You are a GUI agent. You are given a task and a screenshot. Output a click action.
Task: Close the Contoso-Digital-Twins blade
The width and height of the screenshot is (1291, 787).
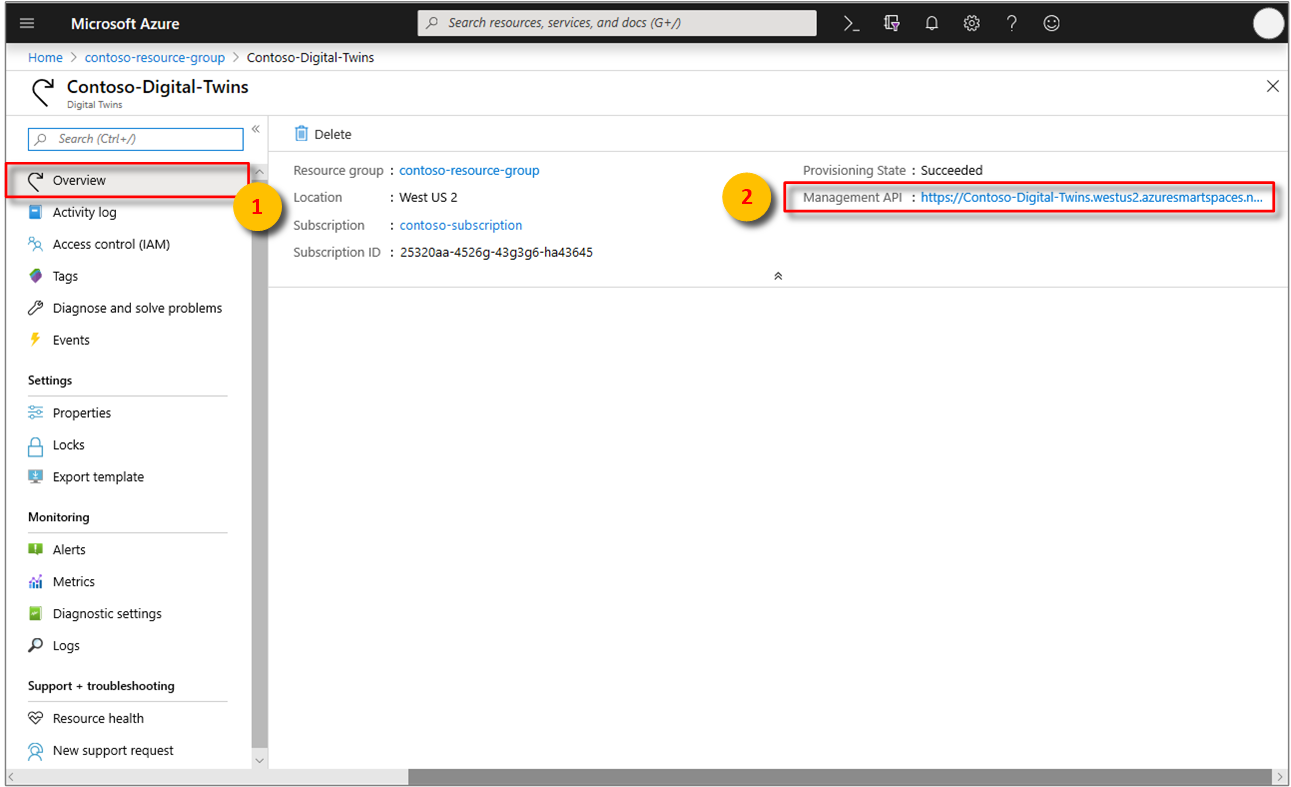tap(1272, 87)
